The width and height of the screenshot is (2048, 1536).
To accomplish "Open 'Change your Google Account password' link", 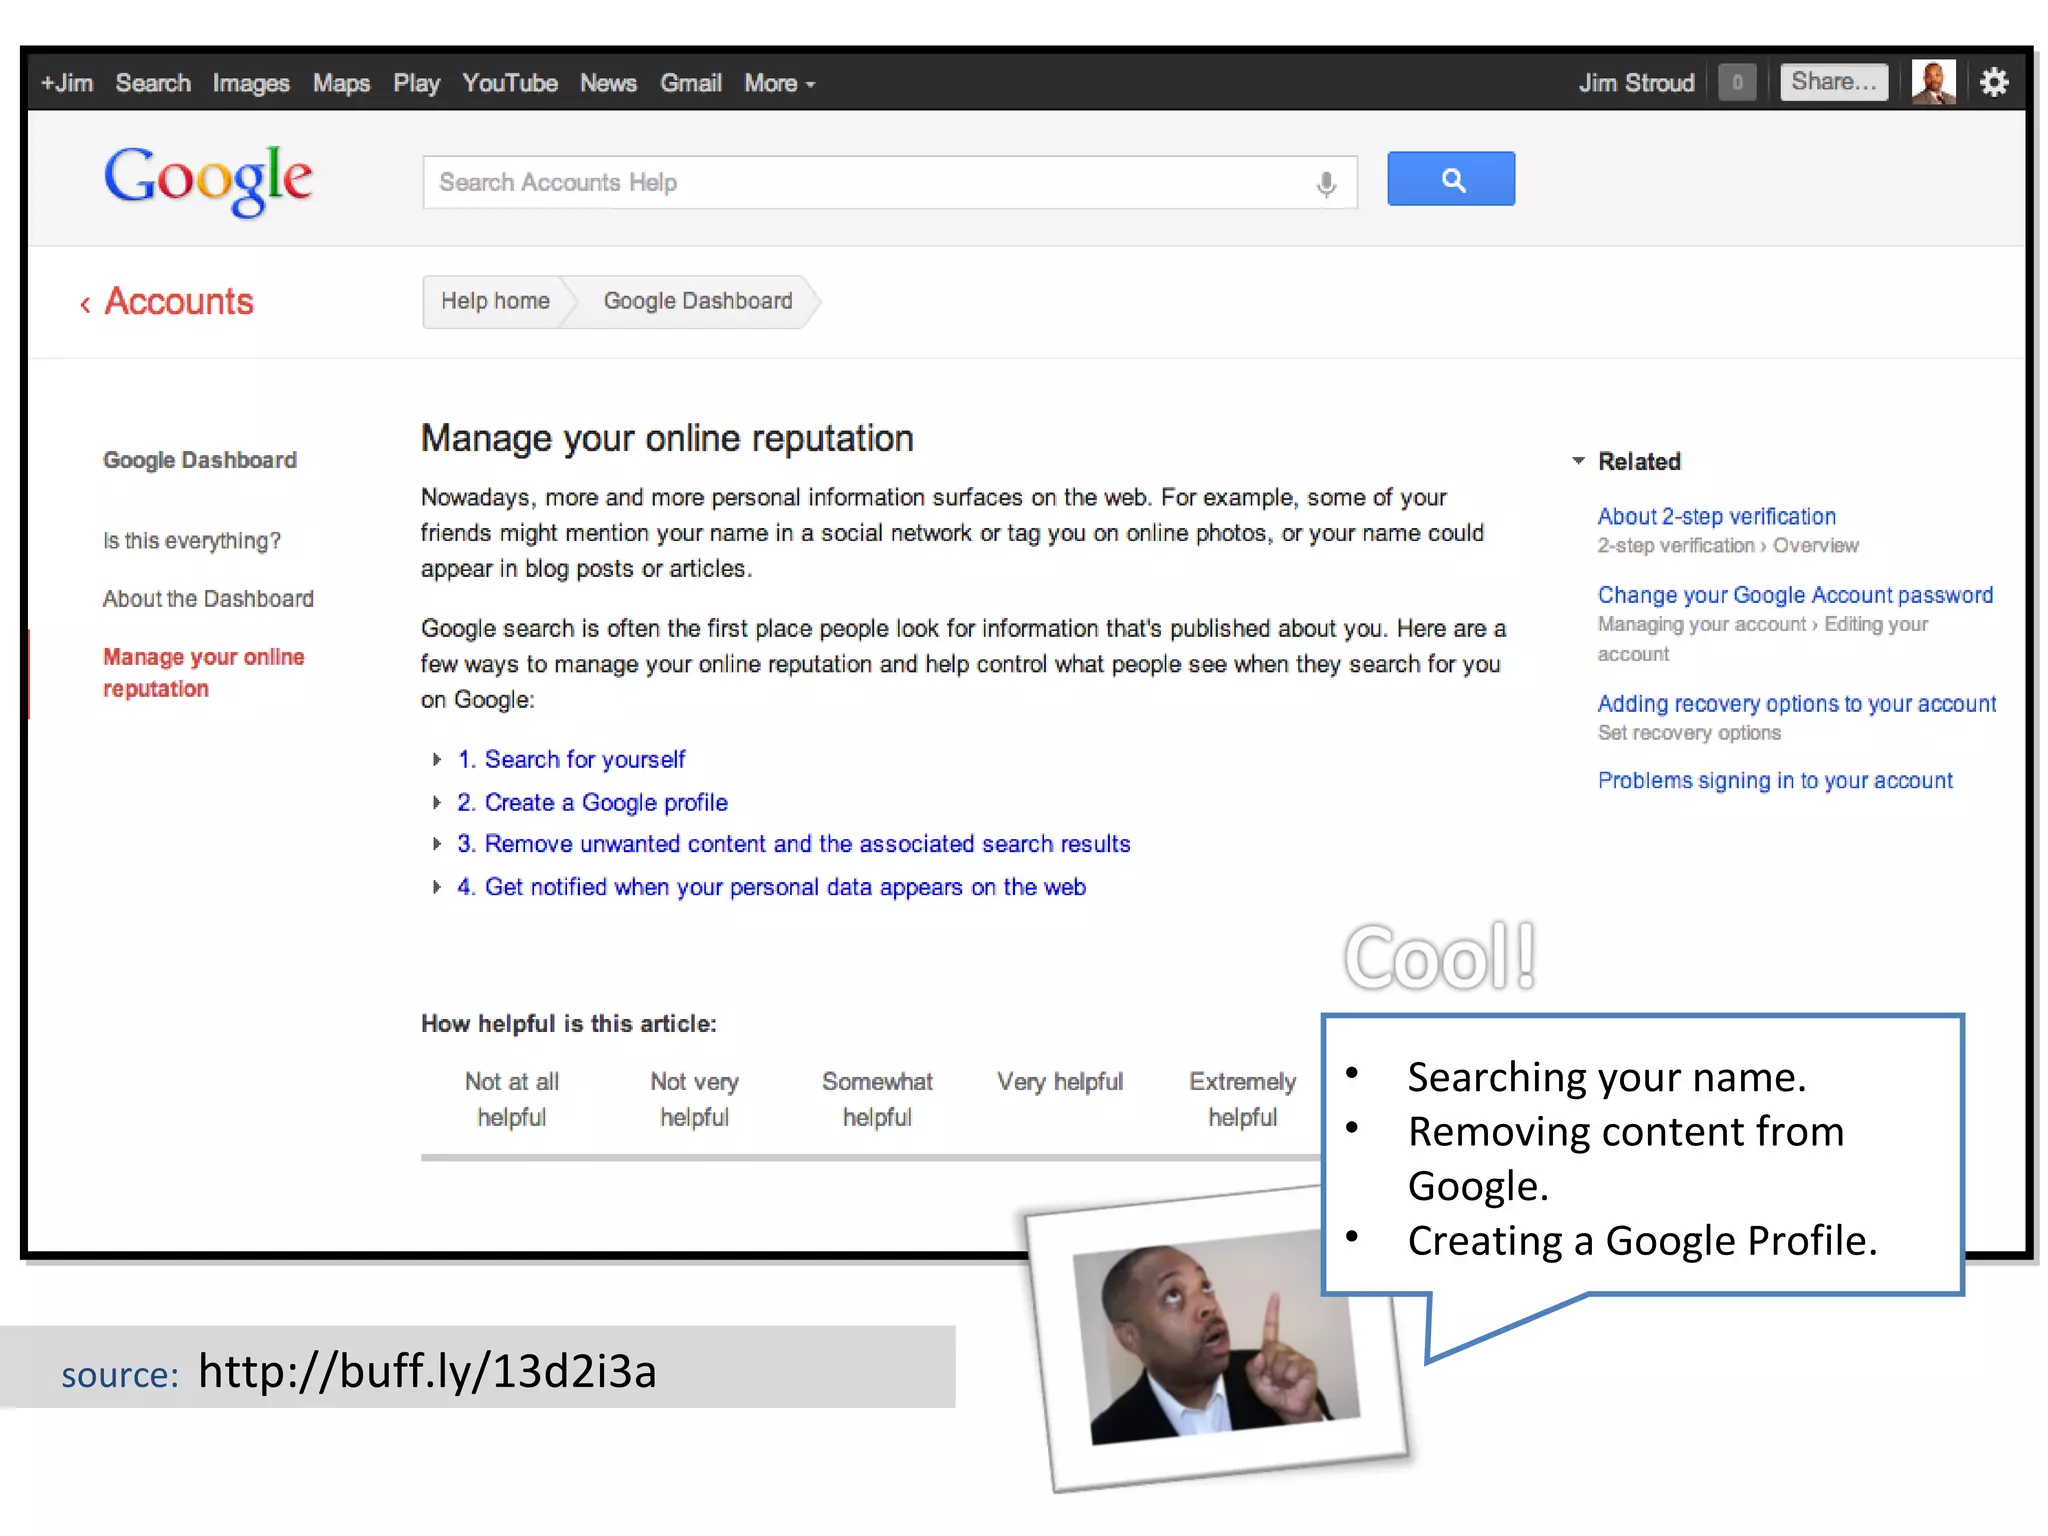I will (1795, 595).
